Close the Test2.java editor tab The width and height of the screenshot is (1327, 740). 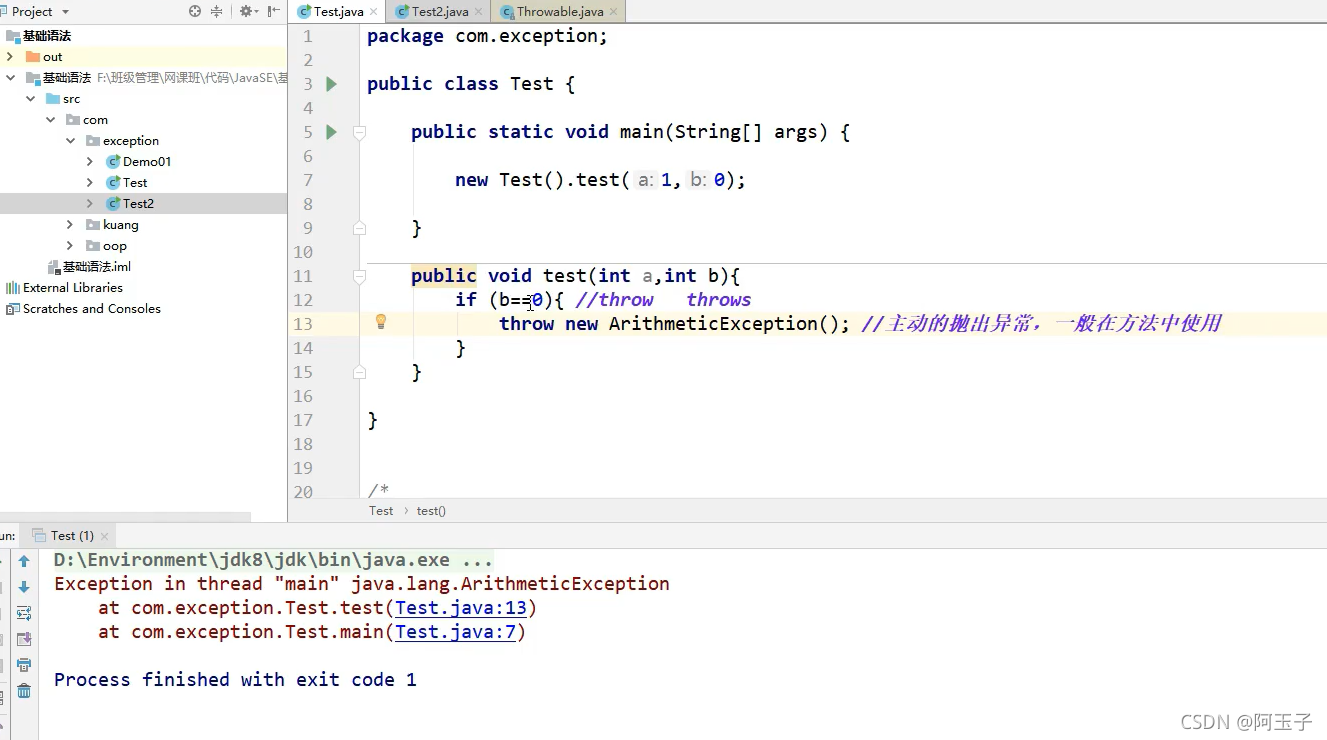point(479,12)
